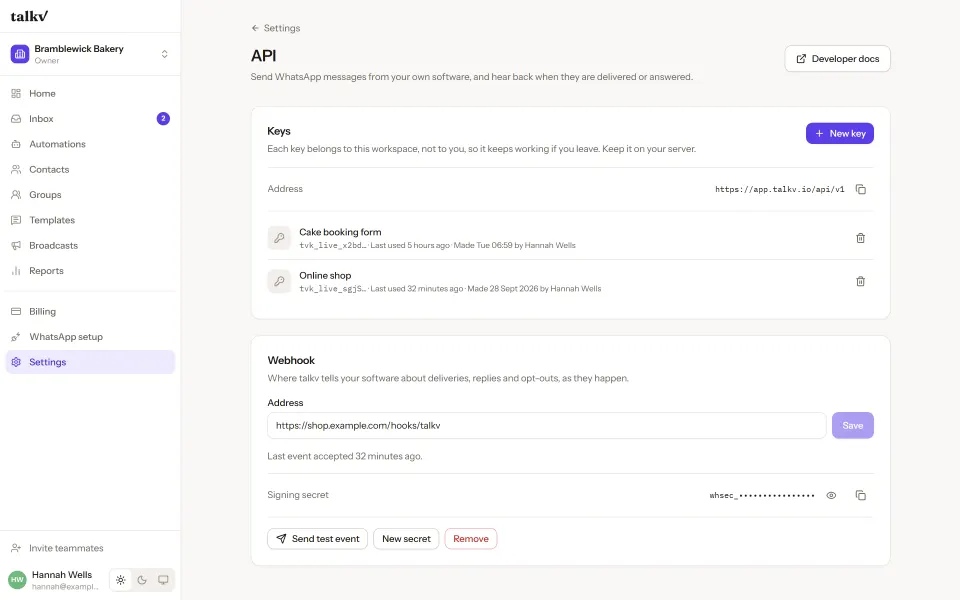Click the Broadcasts megaphone icon

click(x=16, y=246)
